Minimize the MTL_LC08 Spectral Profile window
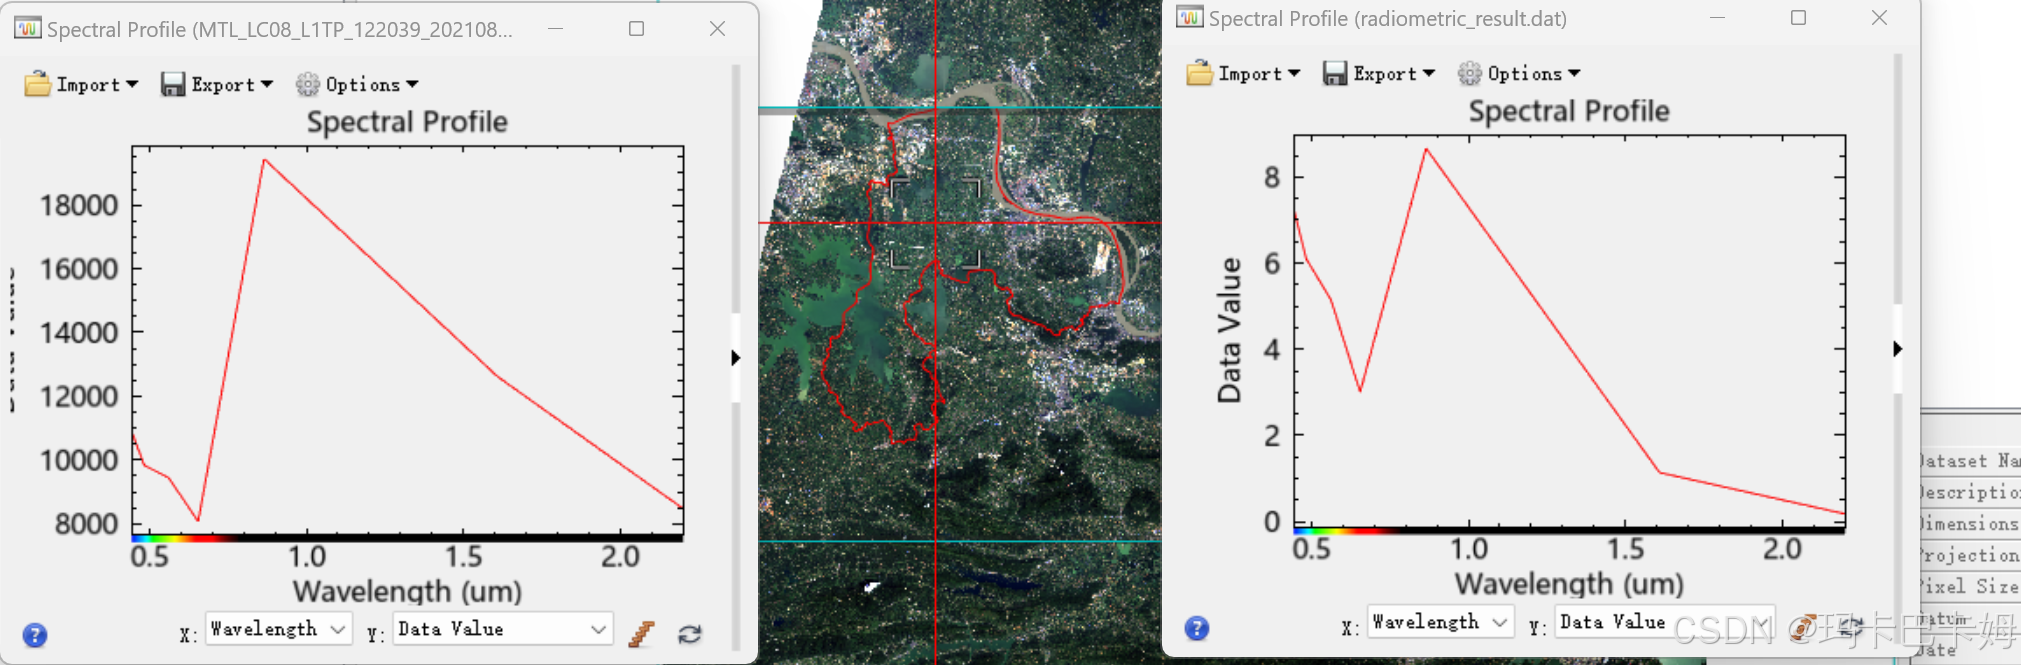 [x=556, y=28]
